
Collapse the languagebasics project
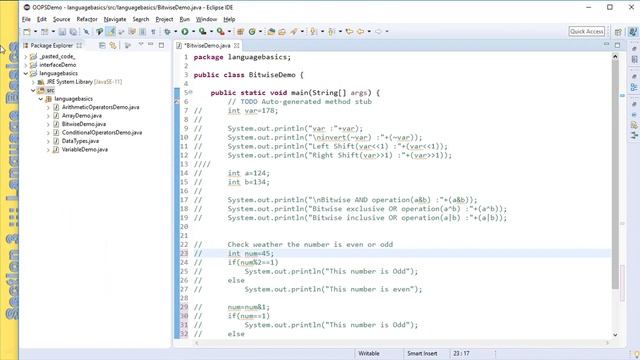tap(26, 73)
